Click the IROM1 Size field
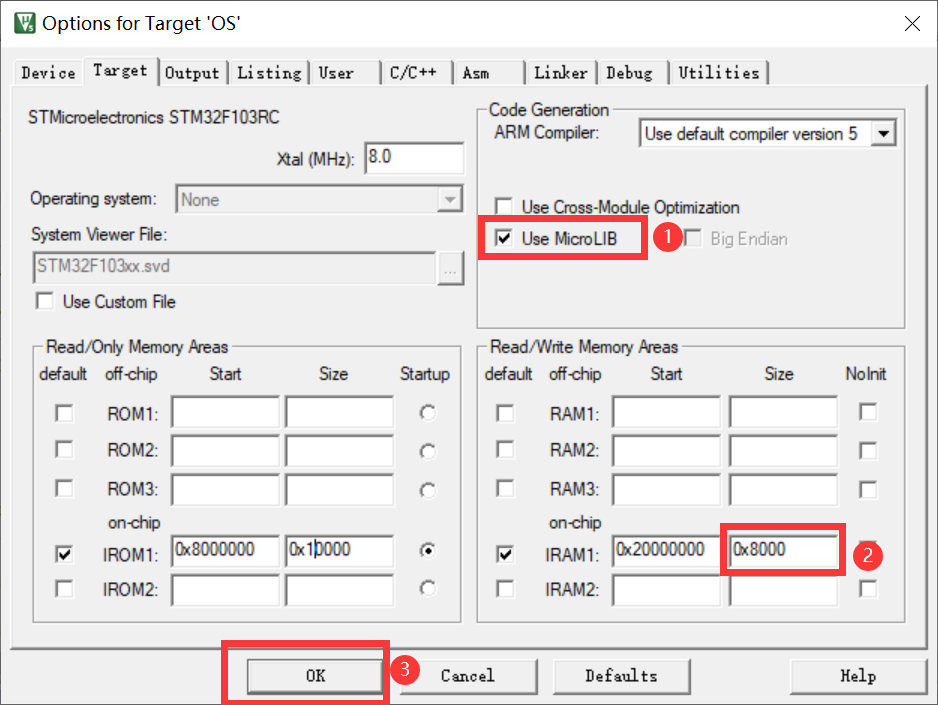 pos(339,551)
